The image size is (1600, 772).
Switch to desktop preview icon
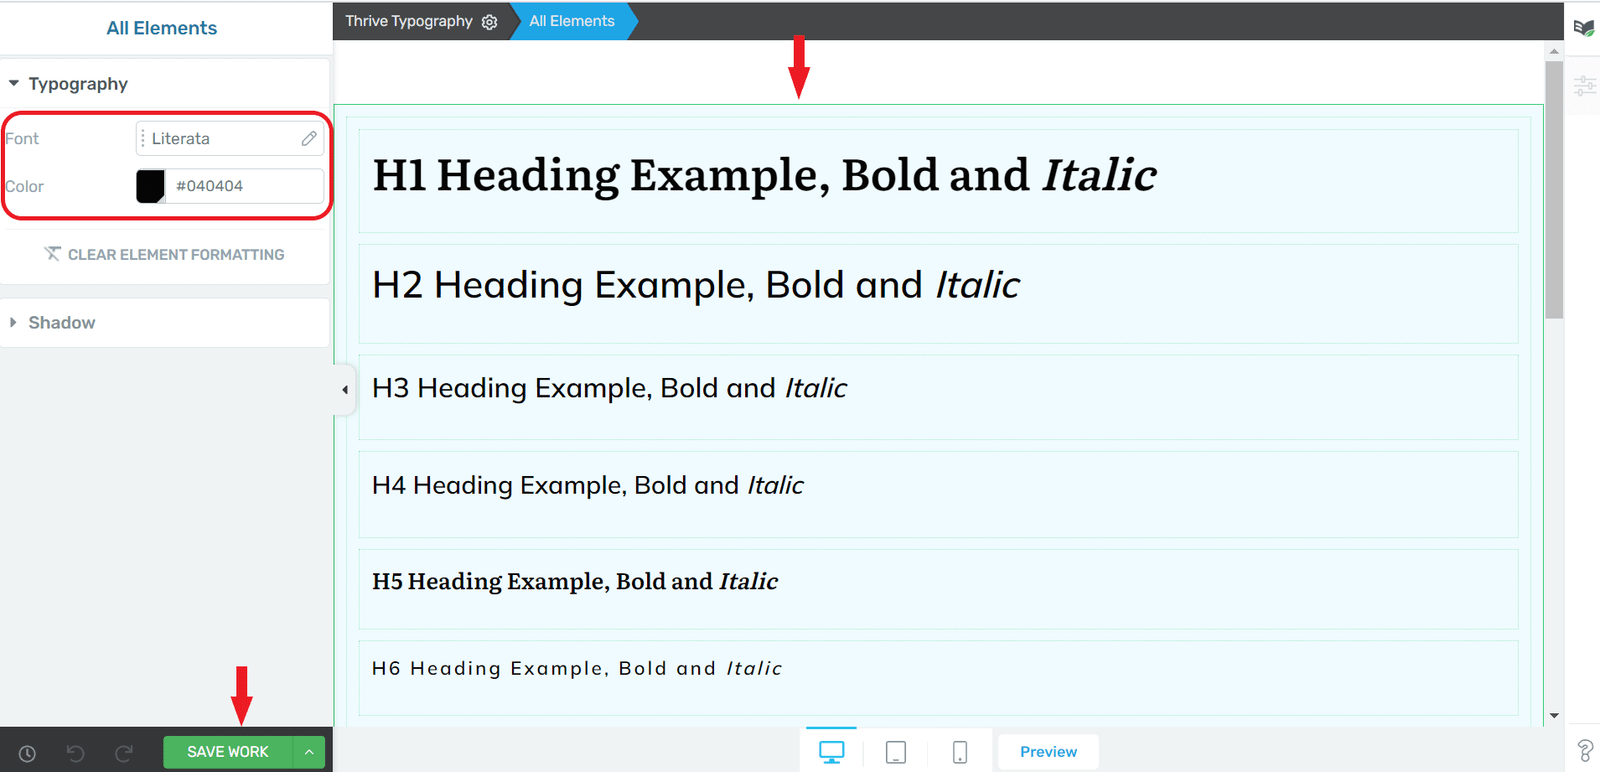(831, 752)
